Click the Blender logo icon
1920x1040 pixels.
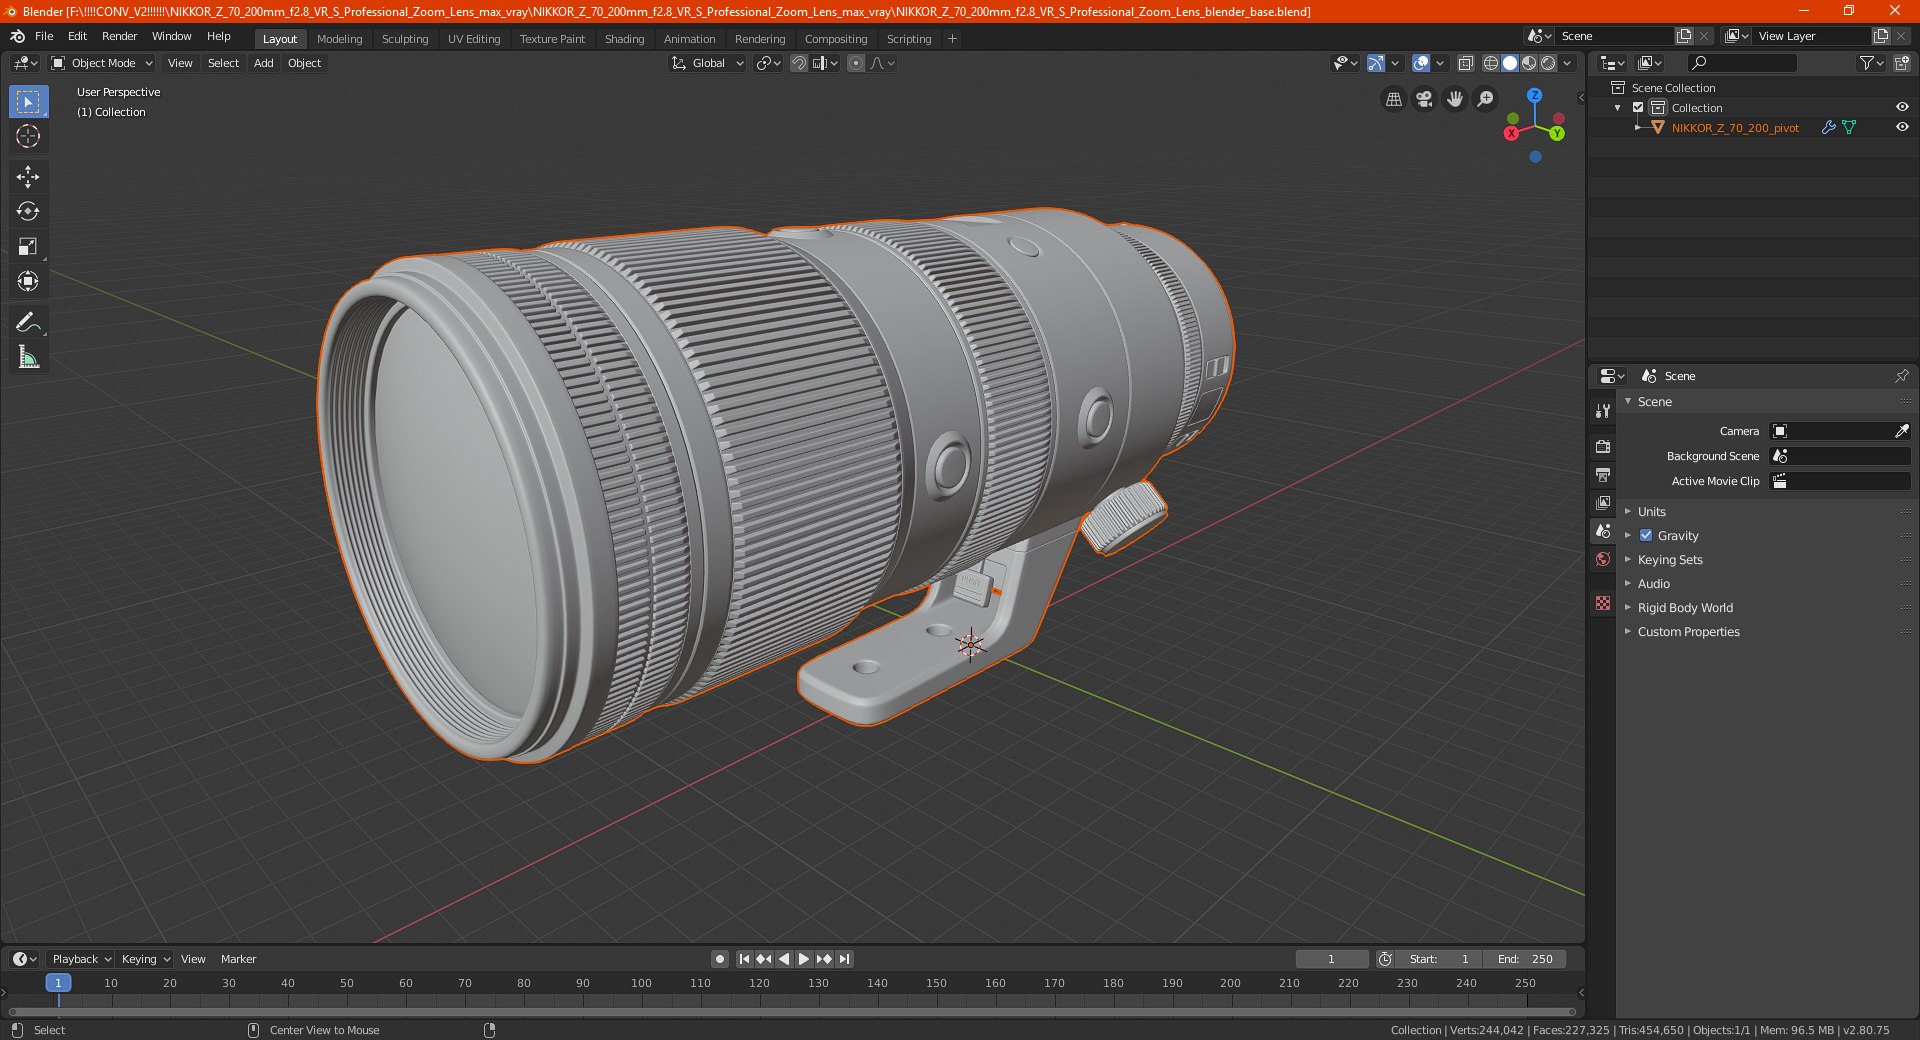tap(17, 36)
